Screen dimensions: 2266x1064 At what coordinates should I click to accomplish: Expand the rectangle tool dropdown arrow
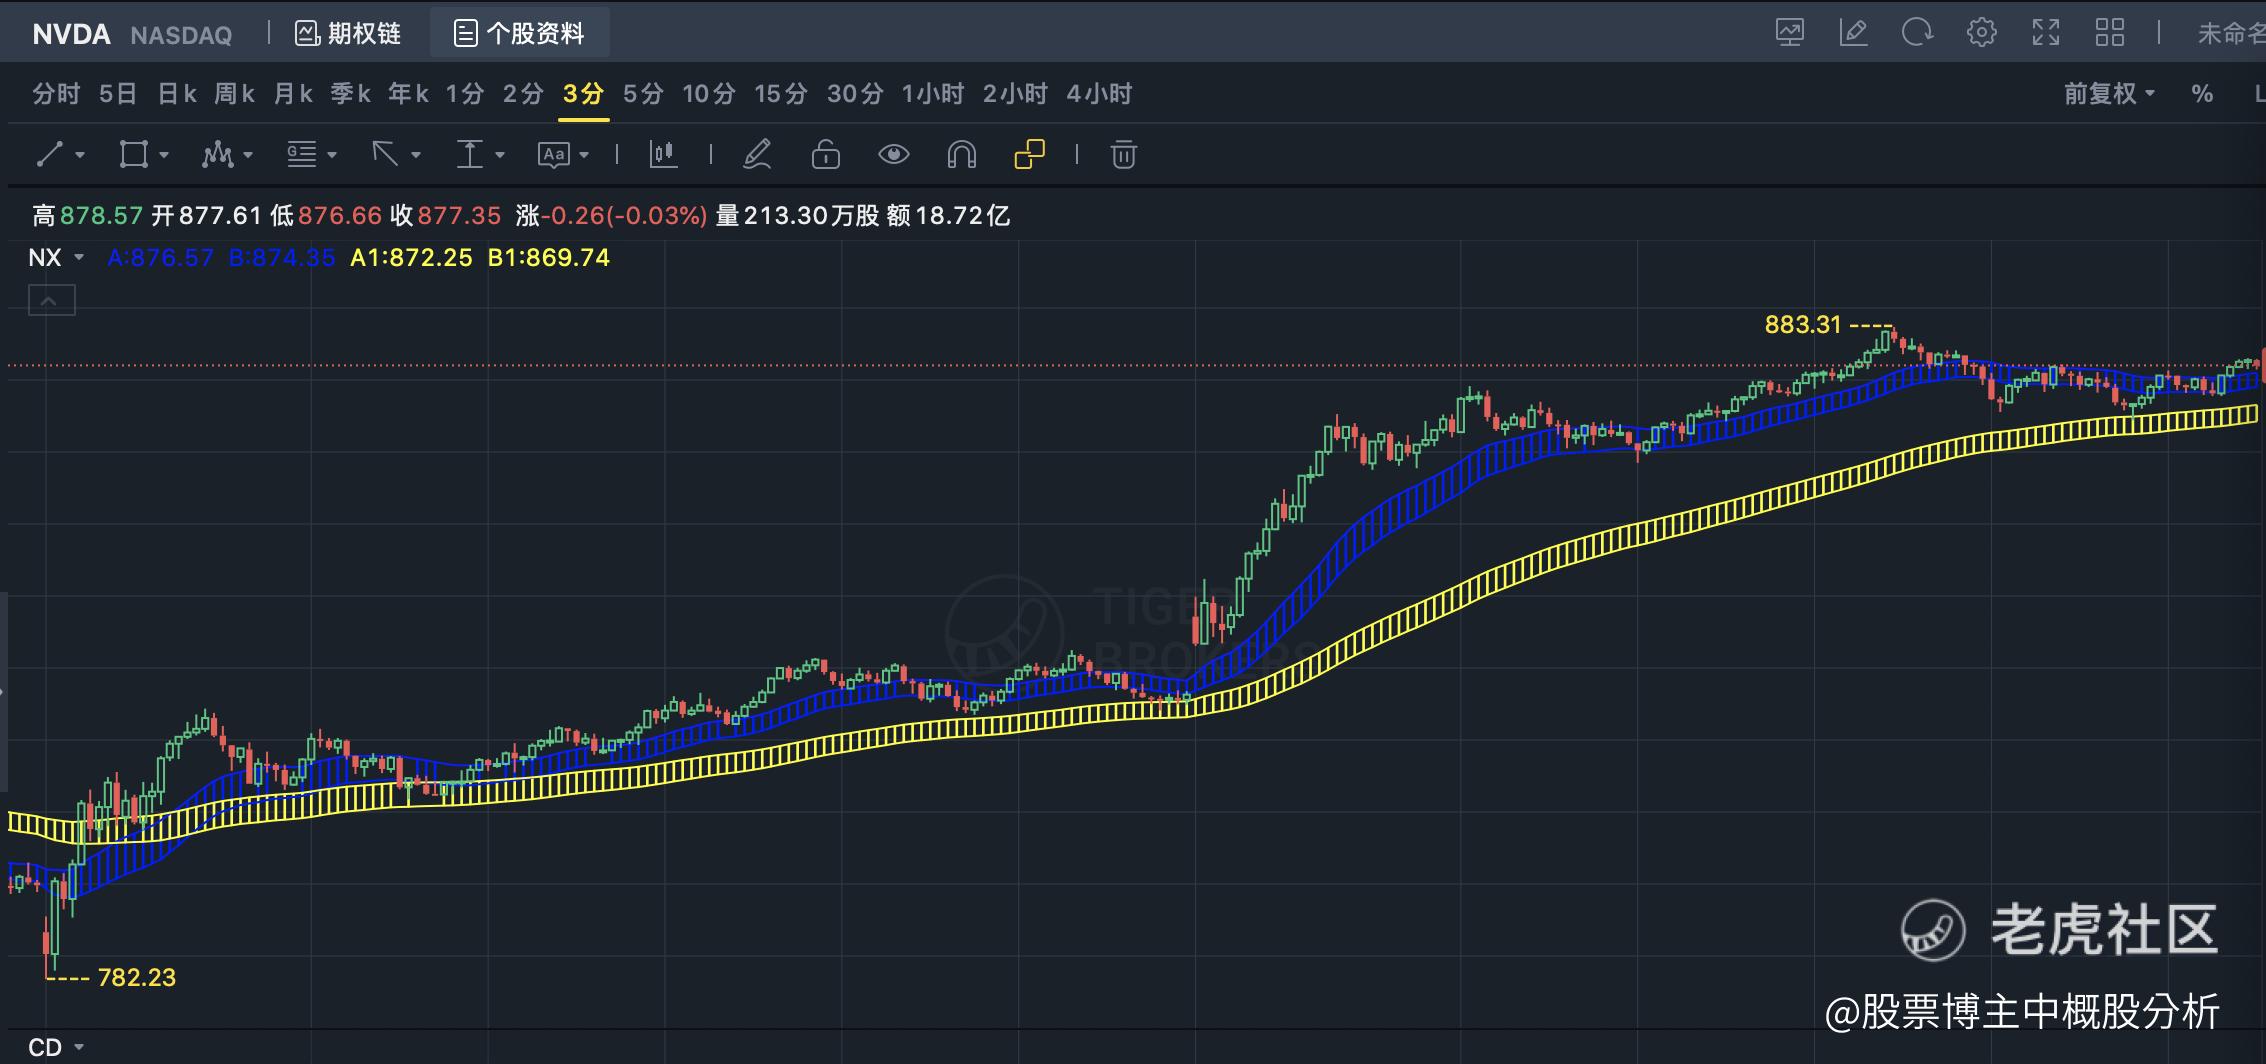(x=164, y=155)
